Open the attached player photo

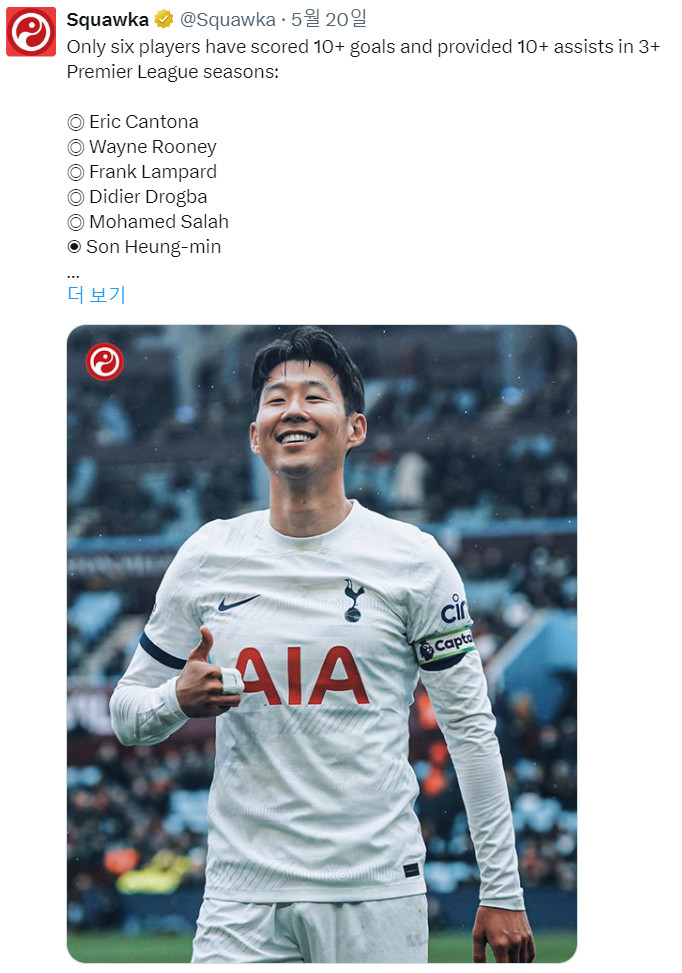point(321,643)
